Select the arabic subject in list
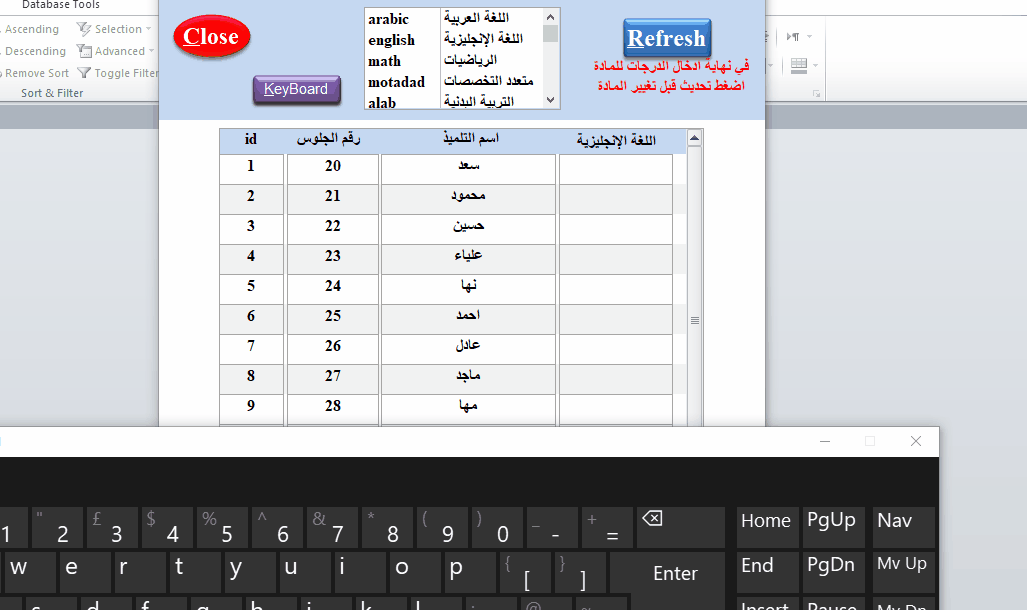 pos(455,18)
